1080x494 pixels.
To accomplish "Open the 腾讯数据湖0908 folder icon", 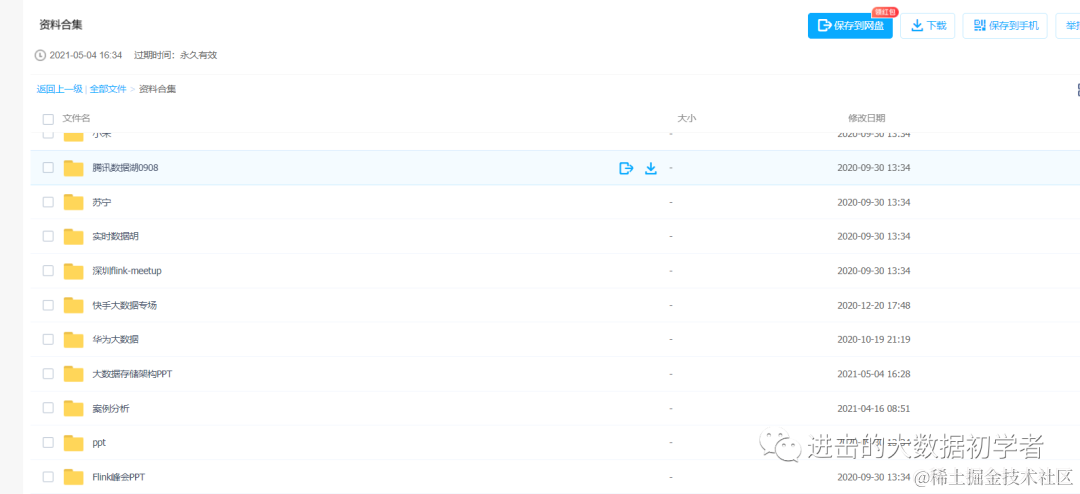I will click(74, 167).
